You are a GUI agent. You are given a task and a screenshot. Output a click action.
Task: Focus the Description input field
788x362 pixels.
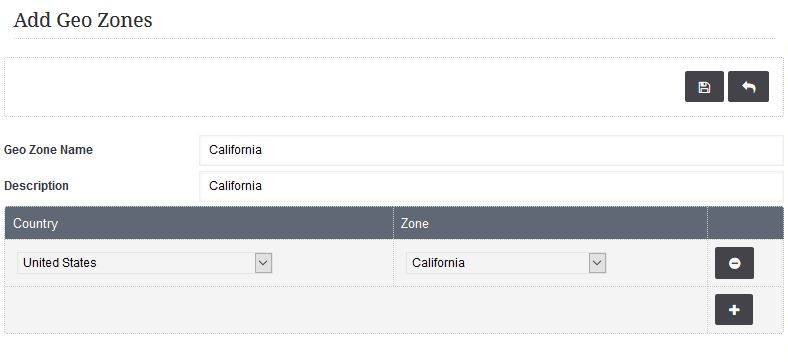[x=491, y=186]
